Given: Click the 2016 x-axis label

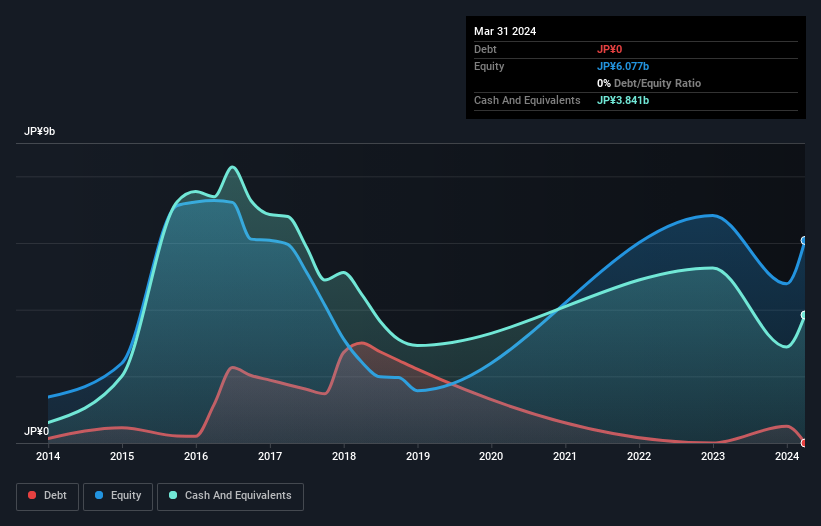Looking at the screenshot, I should tap(196, 456).
